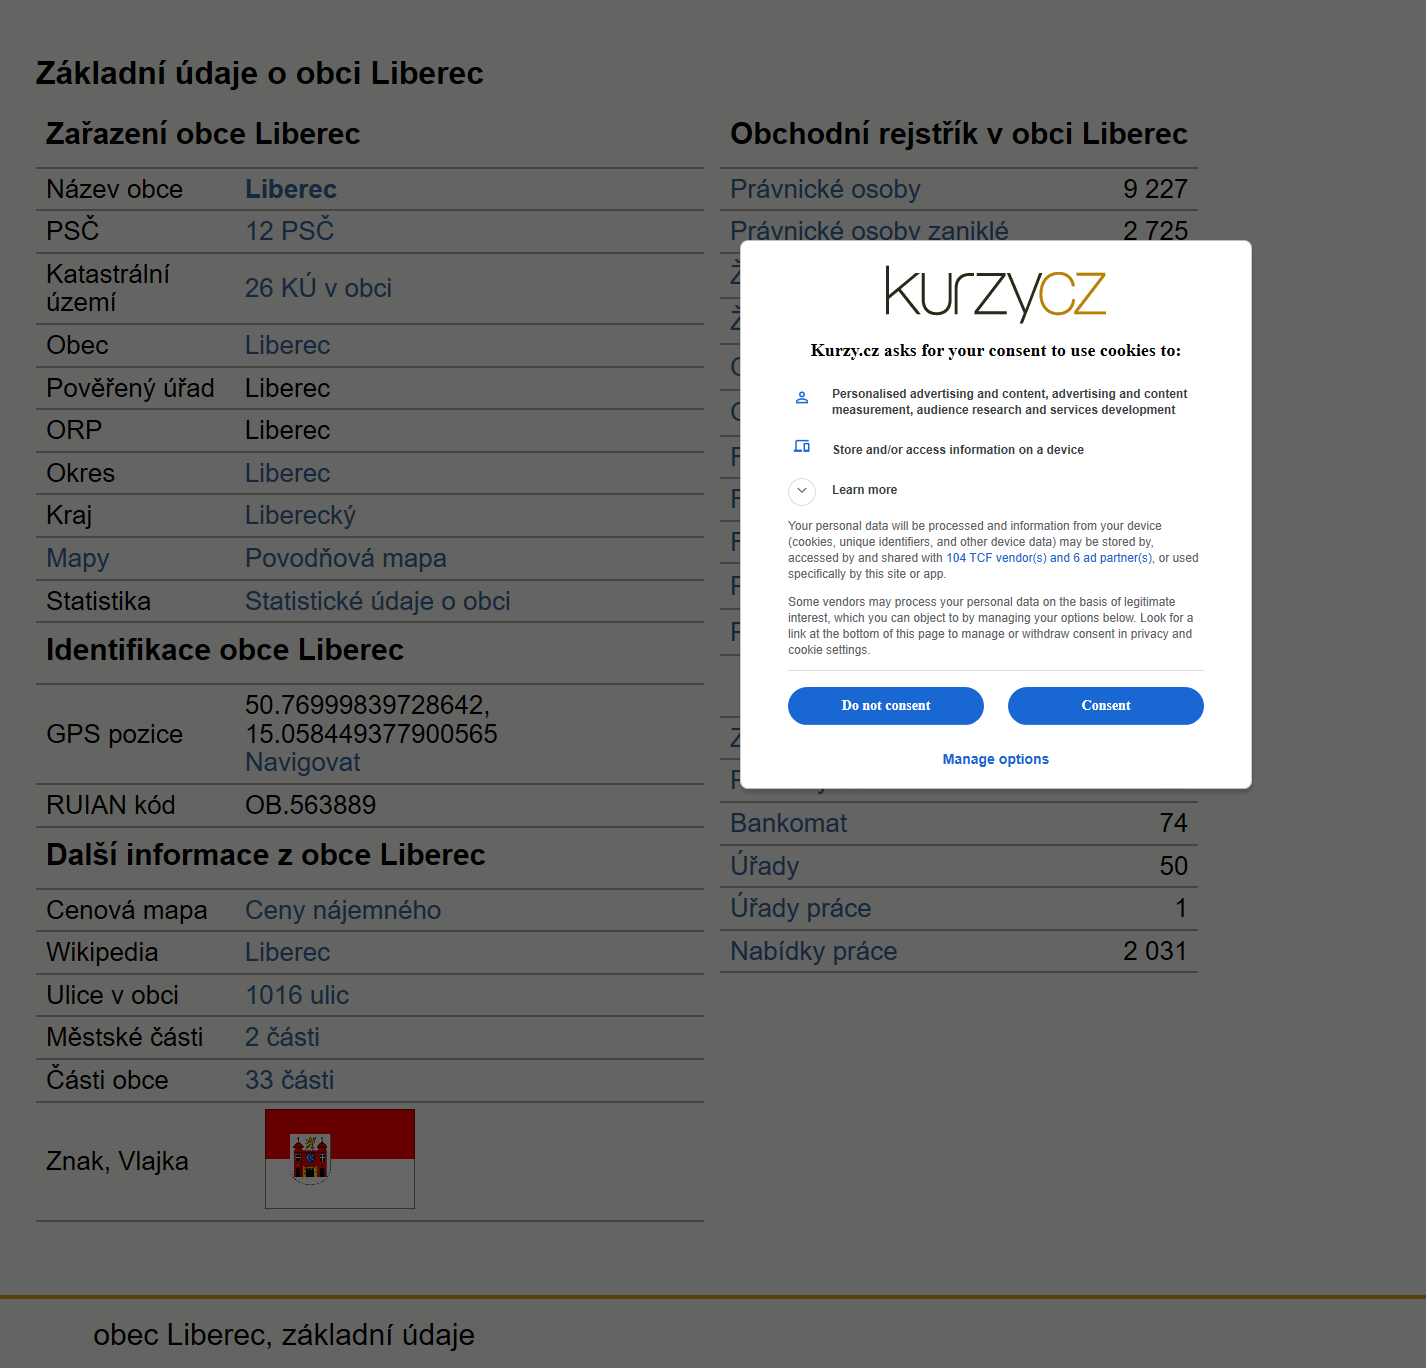This screenshot has width=1426, height=1368.
Task: Open the Ceny nájemného link
Action: 343,910
